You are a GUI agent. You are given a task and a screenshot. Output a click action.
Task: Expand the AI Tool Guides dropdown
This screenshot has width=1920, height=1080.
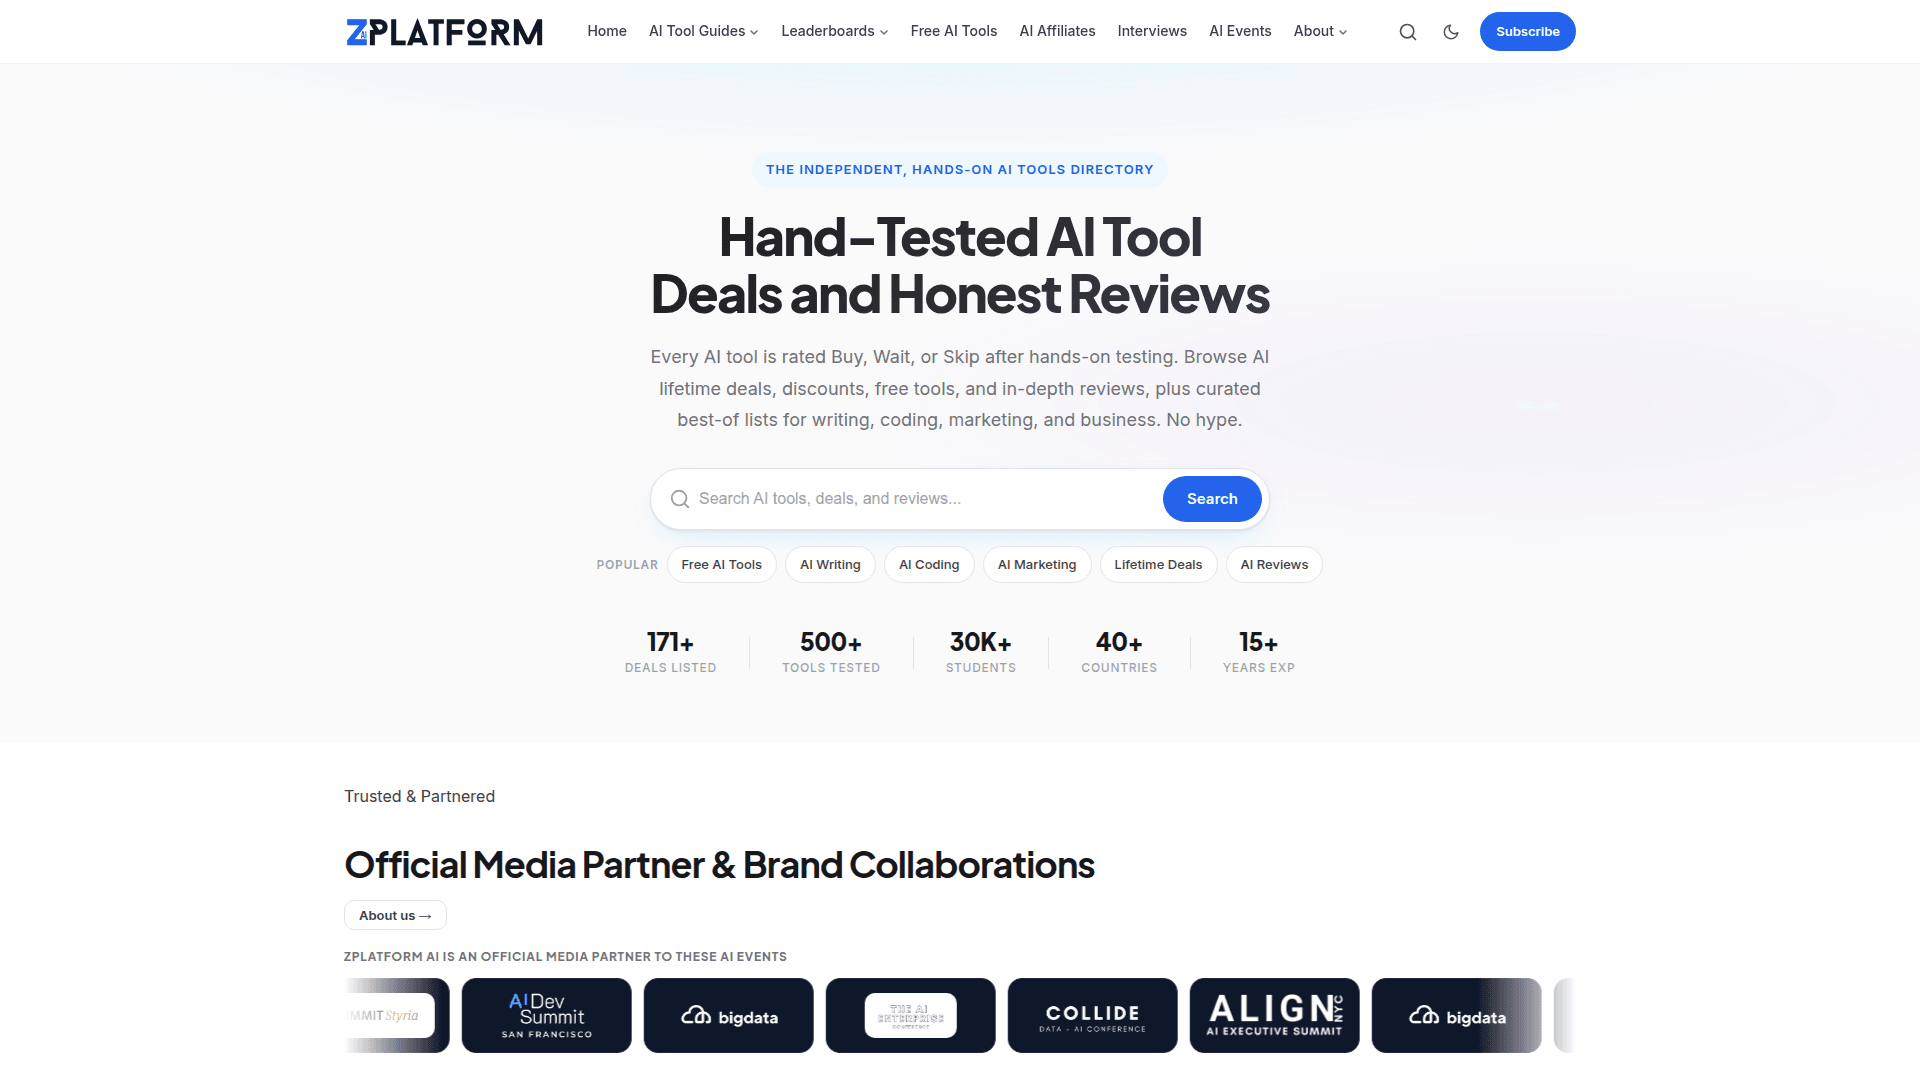click(704, 31)
